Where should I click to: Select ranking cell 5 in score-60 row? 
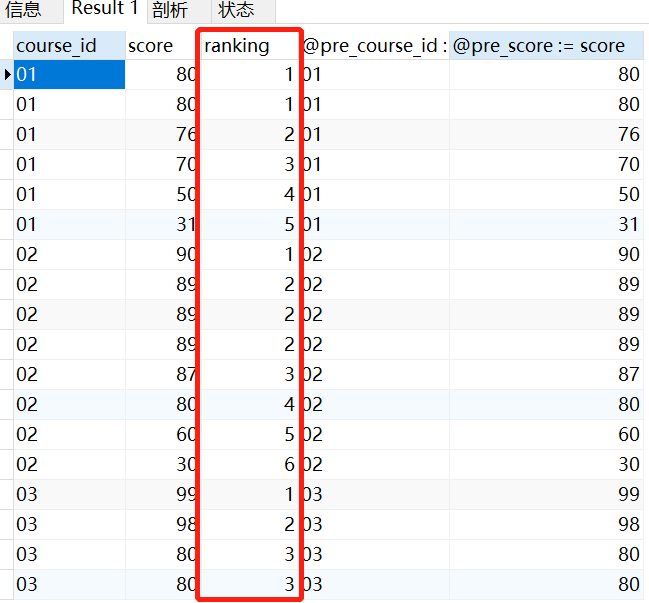coord(250,435)
